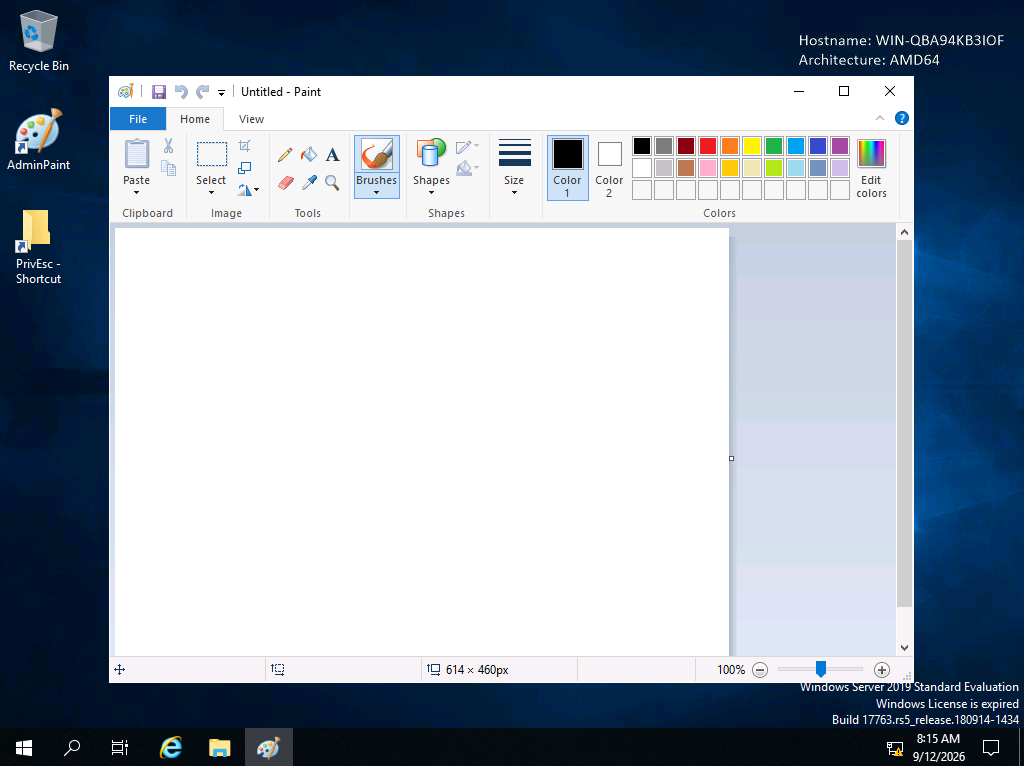Open the File menu

point(138,119)
